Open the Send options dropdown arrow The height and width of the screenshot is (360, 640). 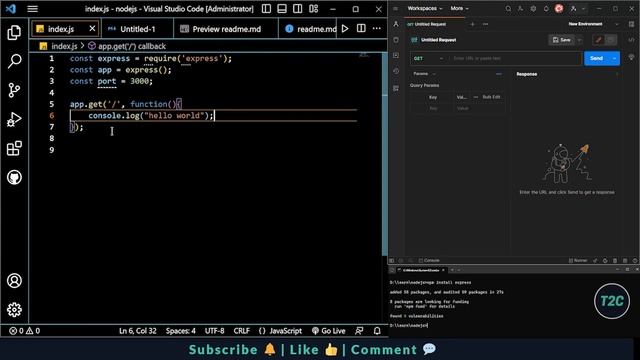point(614,58)
